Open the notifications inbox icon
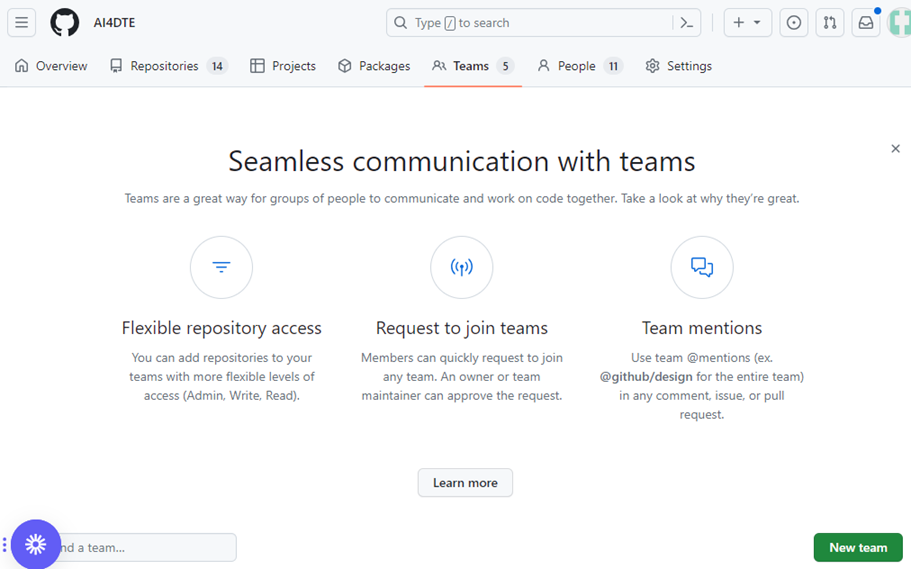The width and height of the screenshot is (911, 569). (x=865, y=23)
